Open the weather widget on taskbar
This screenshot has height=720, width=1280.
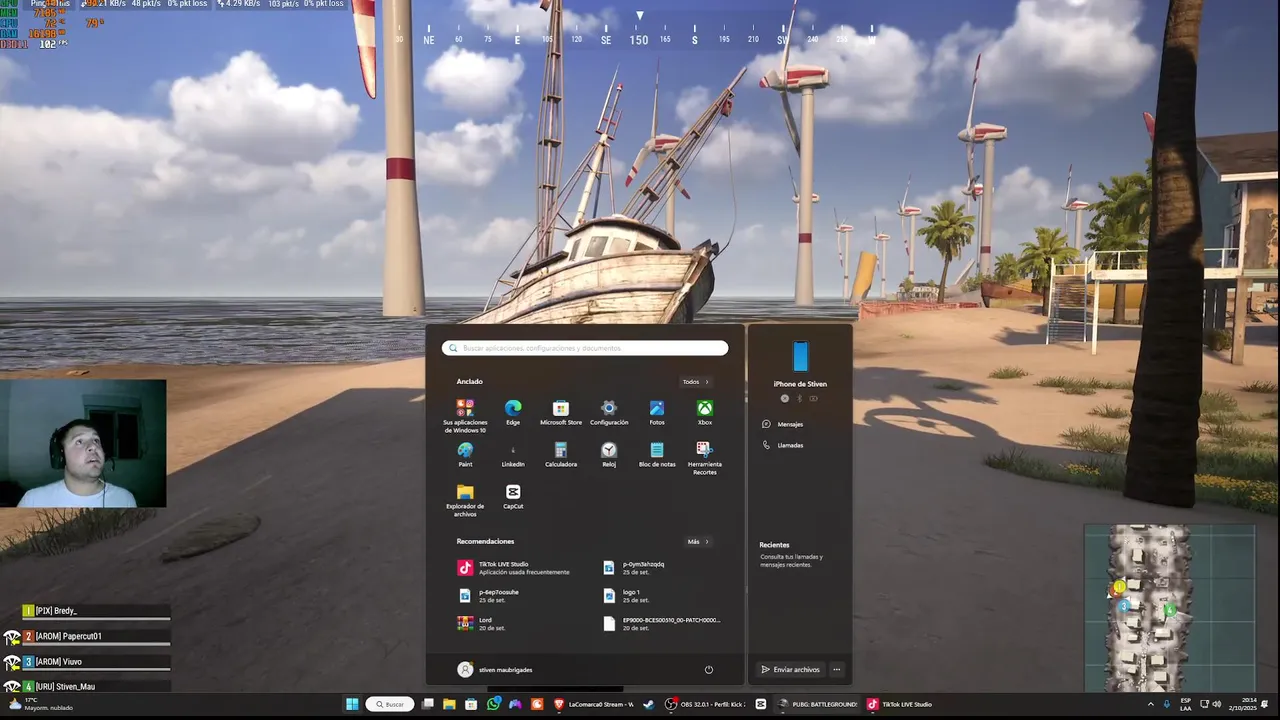[x=40, y=704]
